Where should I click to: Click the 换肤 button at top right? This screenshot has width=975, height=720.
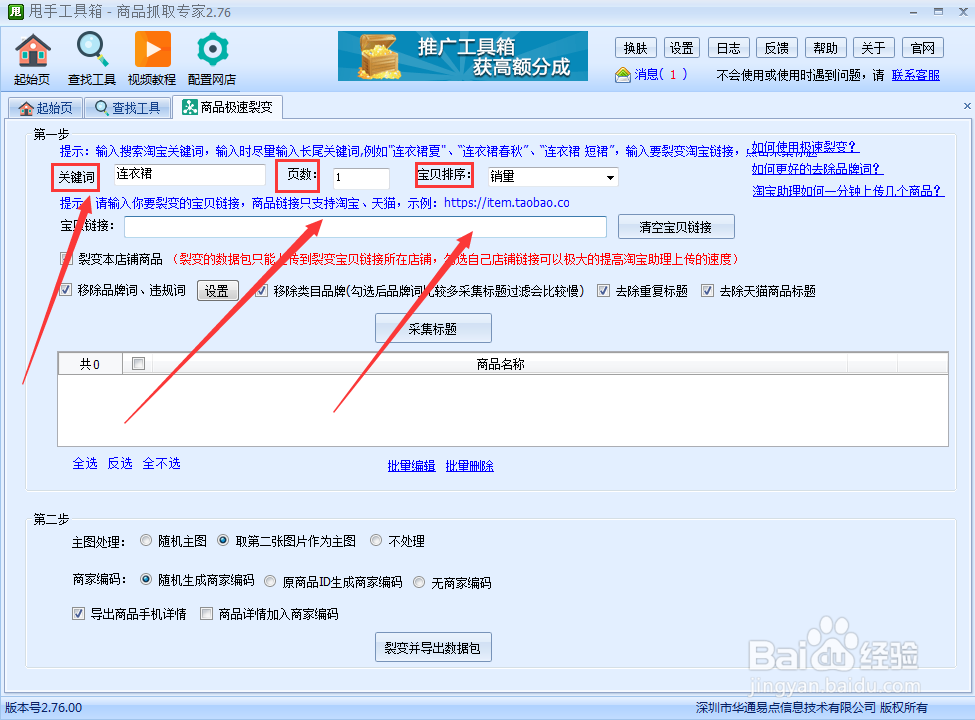pos(636,47)
